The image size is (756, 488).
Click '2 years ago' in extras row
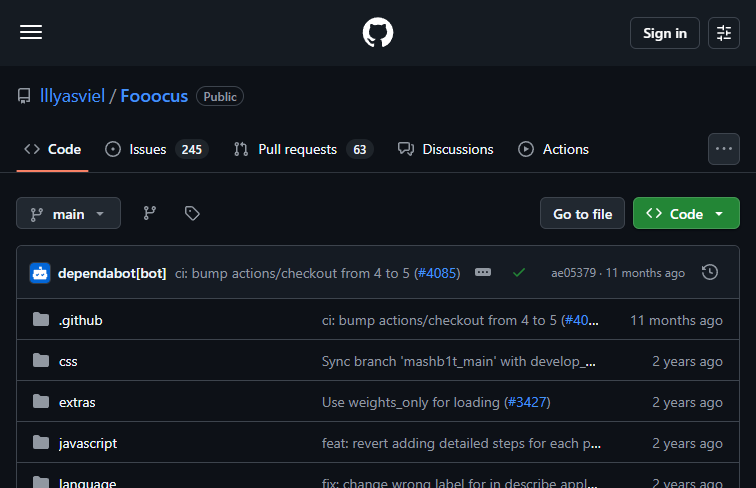tap(688, 402)
